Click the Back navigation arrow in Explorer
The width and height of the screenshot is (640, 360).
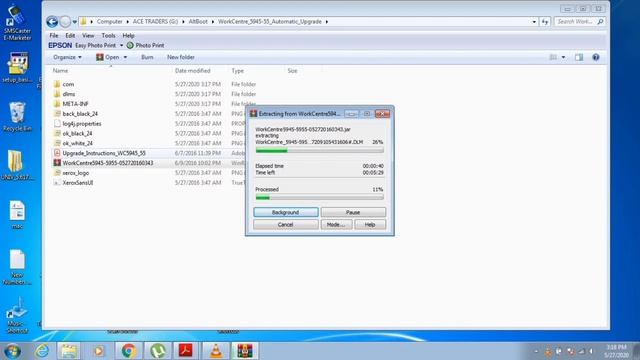point(52,22)
